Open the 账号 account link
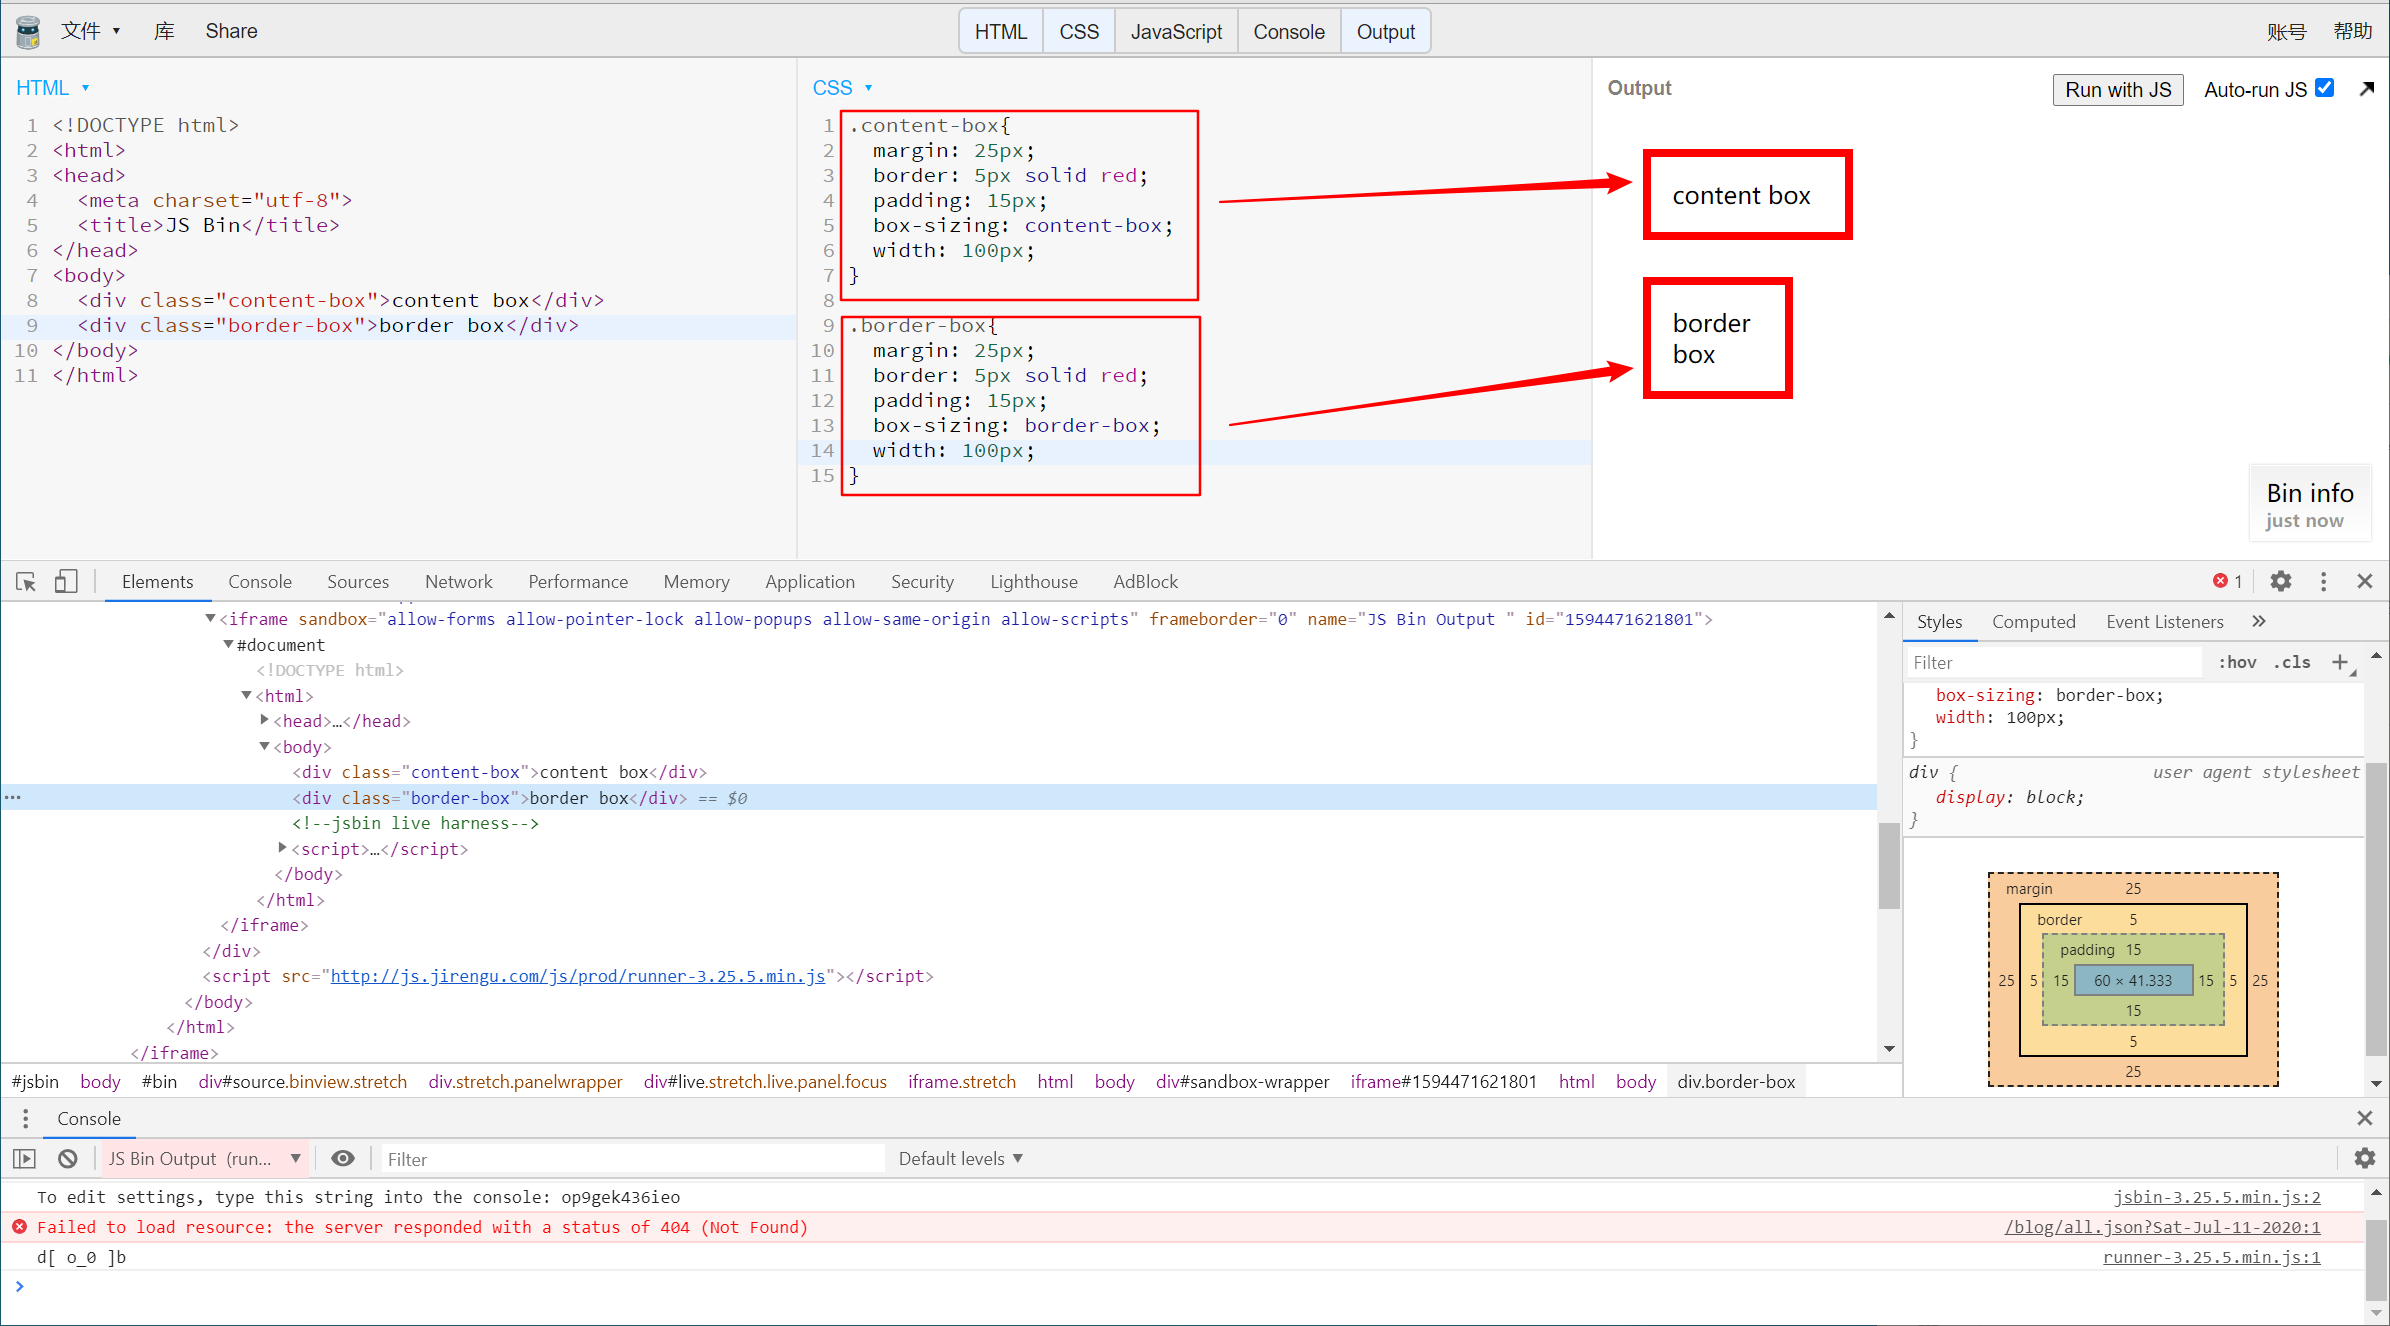The height and width of the screenshot is (1326, 2390). pos(2286,31)
